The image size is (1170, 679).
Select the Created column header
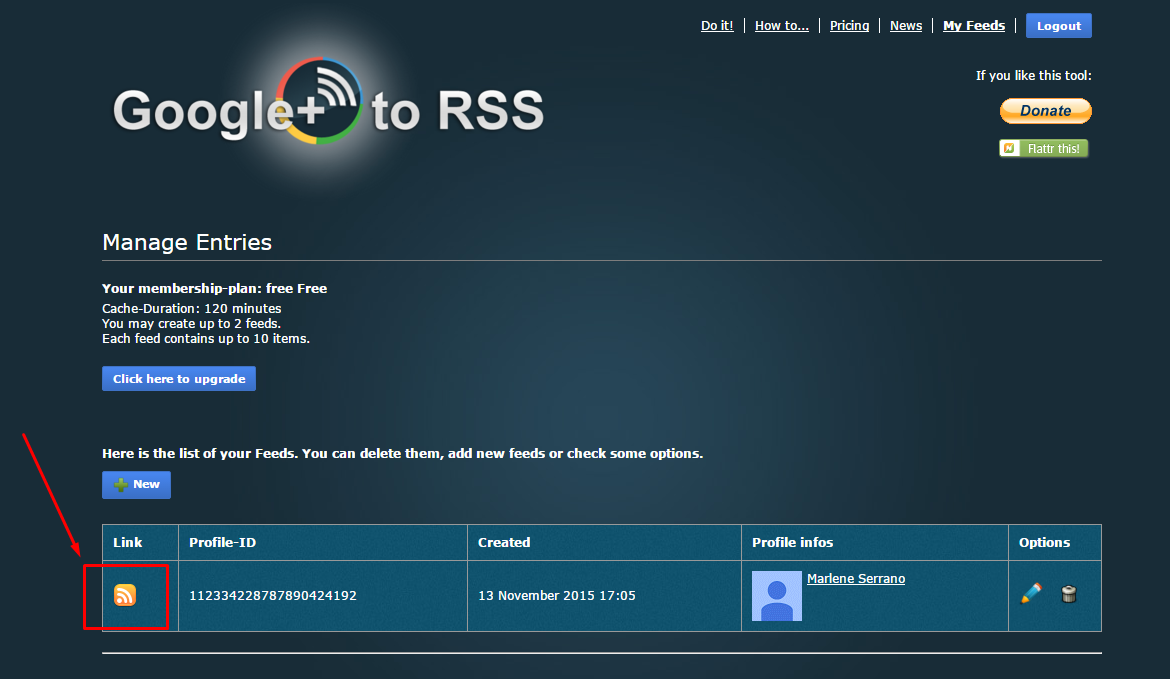504,542
